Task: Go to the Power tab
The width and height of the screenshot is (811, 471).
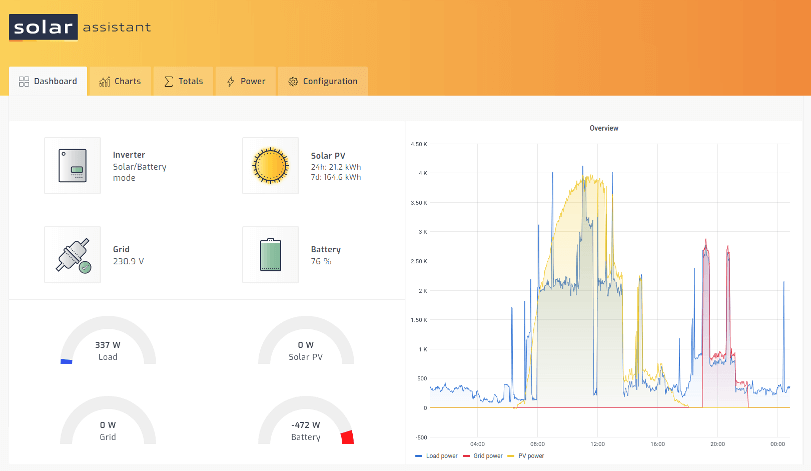Action: [246, 81]
